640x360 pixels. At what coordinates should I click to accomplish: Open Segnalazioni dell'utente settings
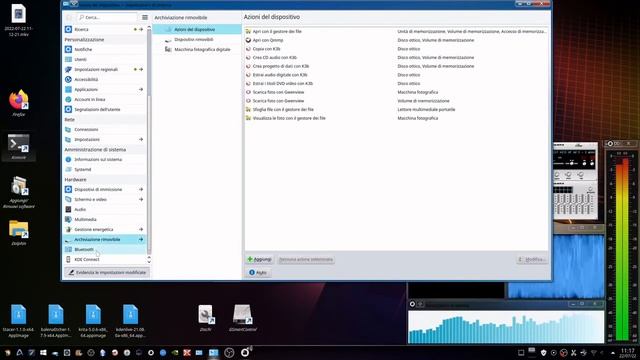[x=104, y=109]
